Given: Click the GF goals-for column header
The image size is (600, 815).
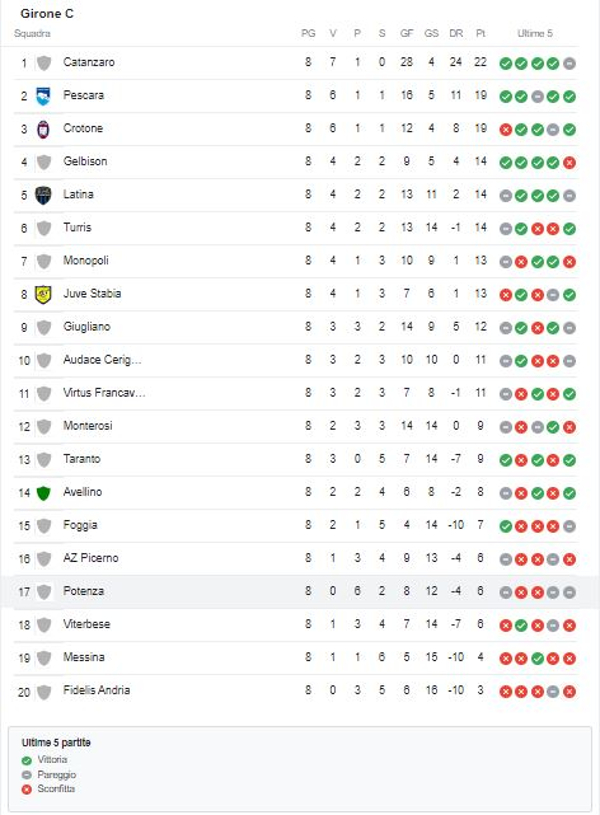Looking at the screenshot, I should coord(406,33).
